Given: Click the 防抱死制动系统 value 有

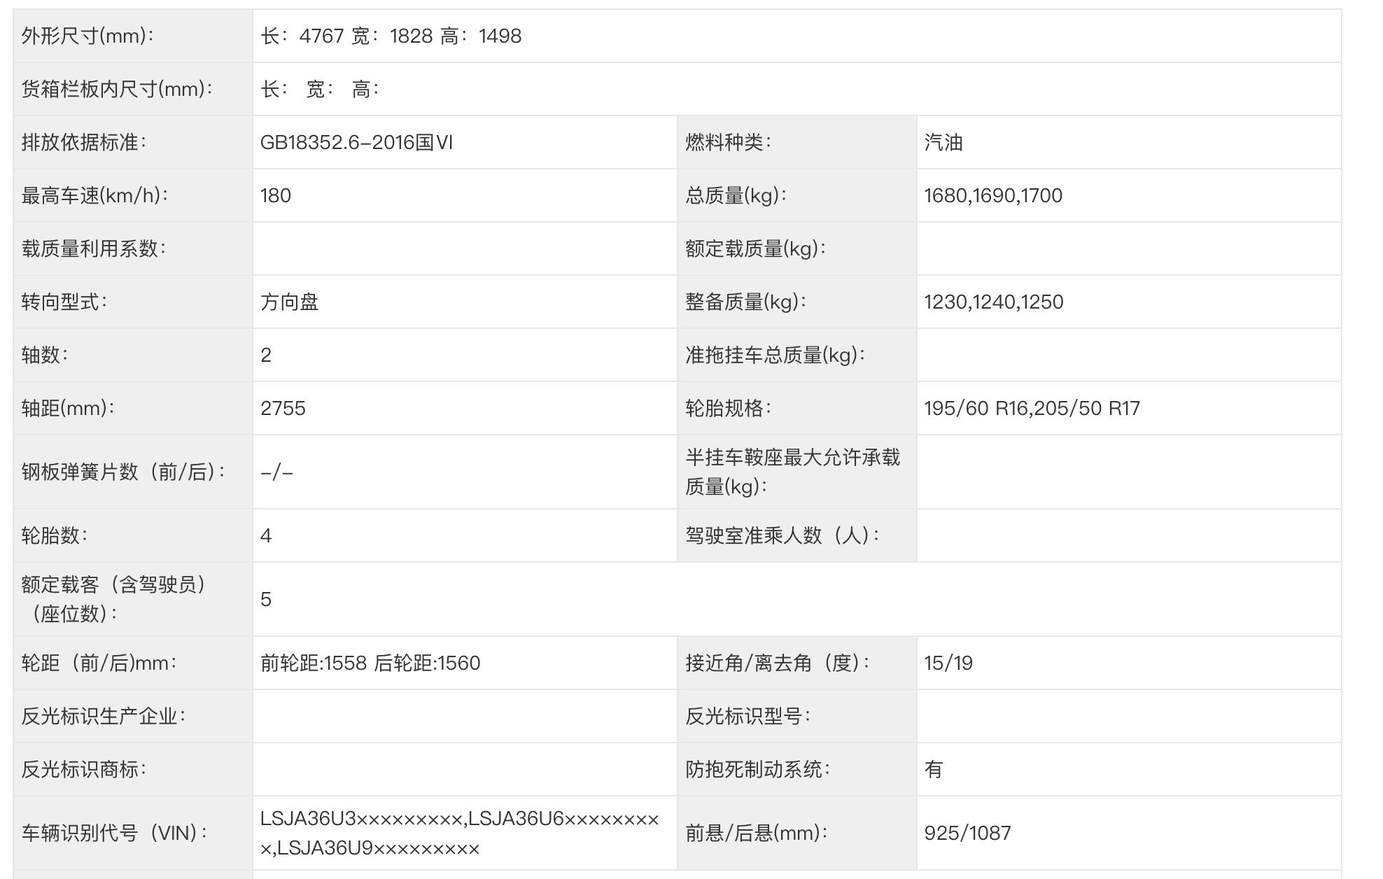Looking at the screenshot, I should (x=934, y=769).
